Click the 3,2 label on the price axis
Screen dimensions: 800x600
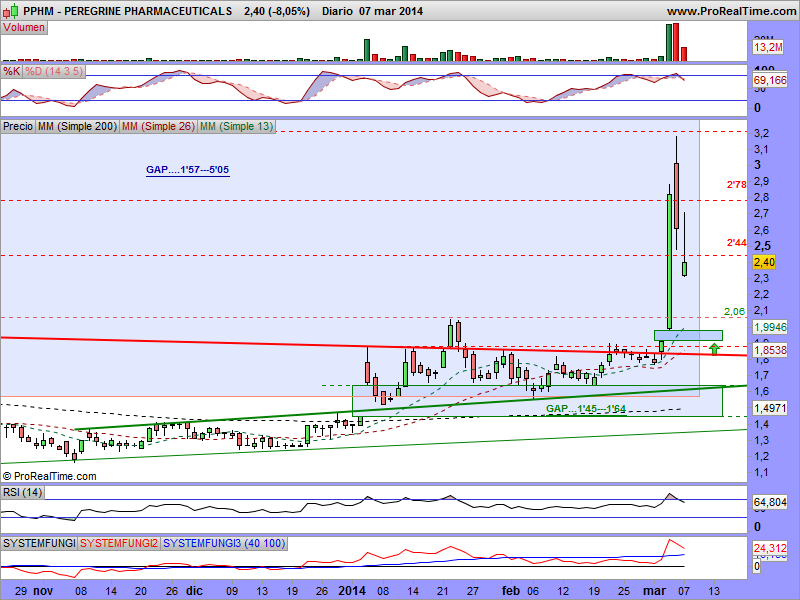pos(762,133)
